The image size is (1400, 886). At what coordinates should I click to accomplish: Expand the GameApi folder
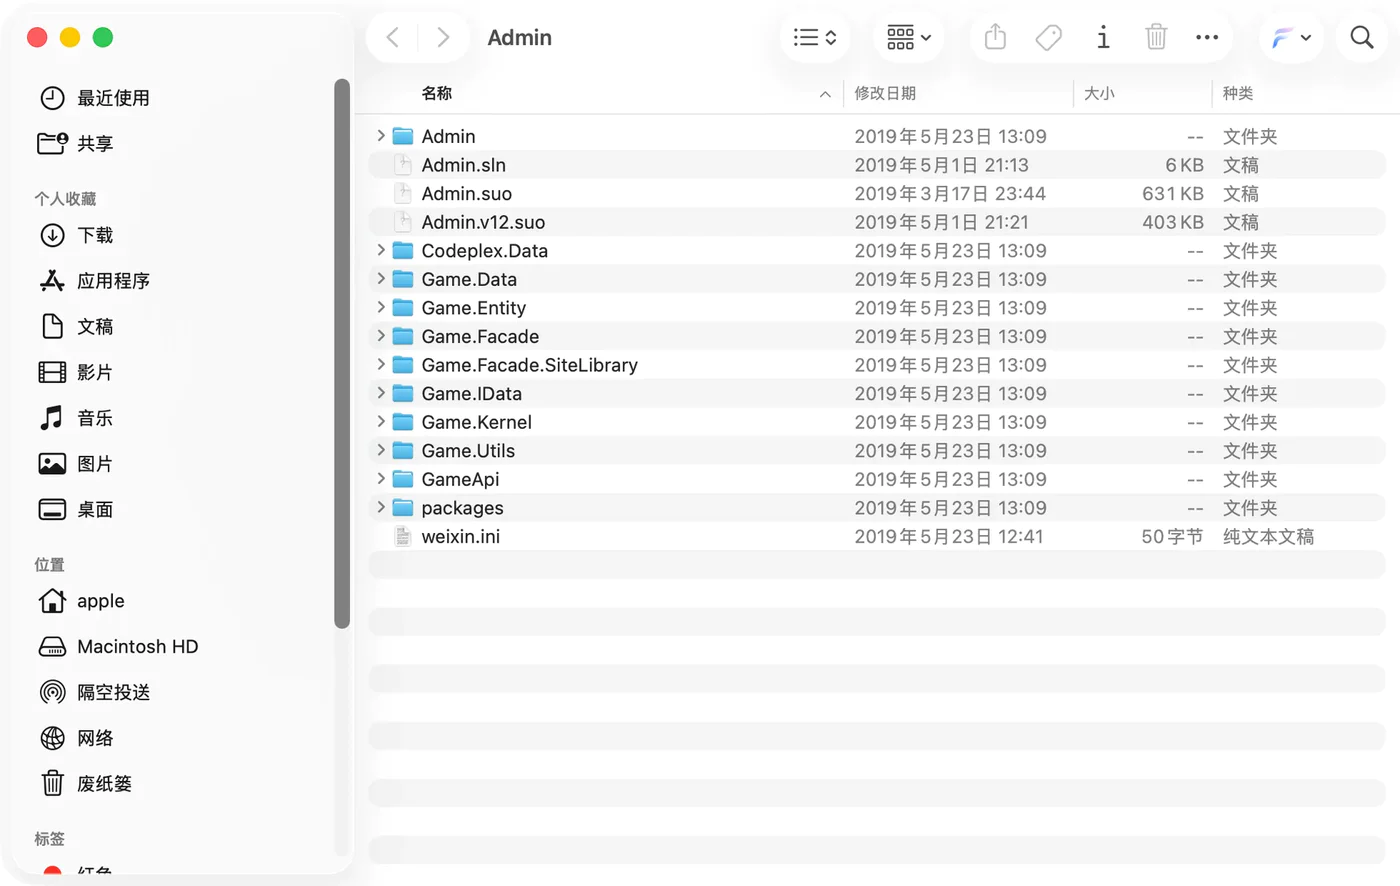pyautogui.click(x=381, y=479)
